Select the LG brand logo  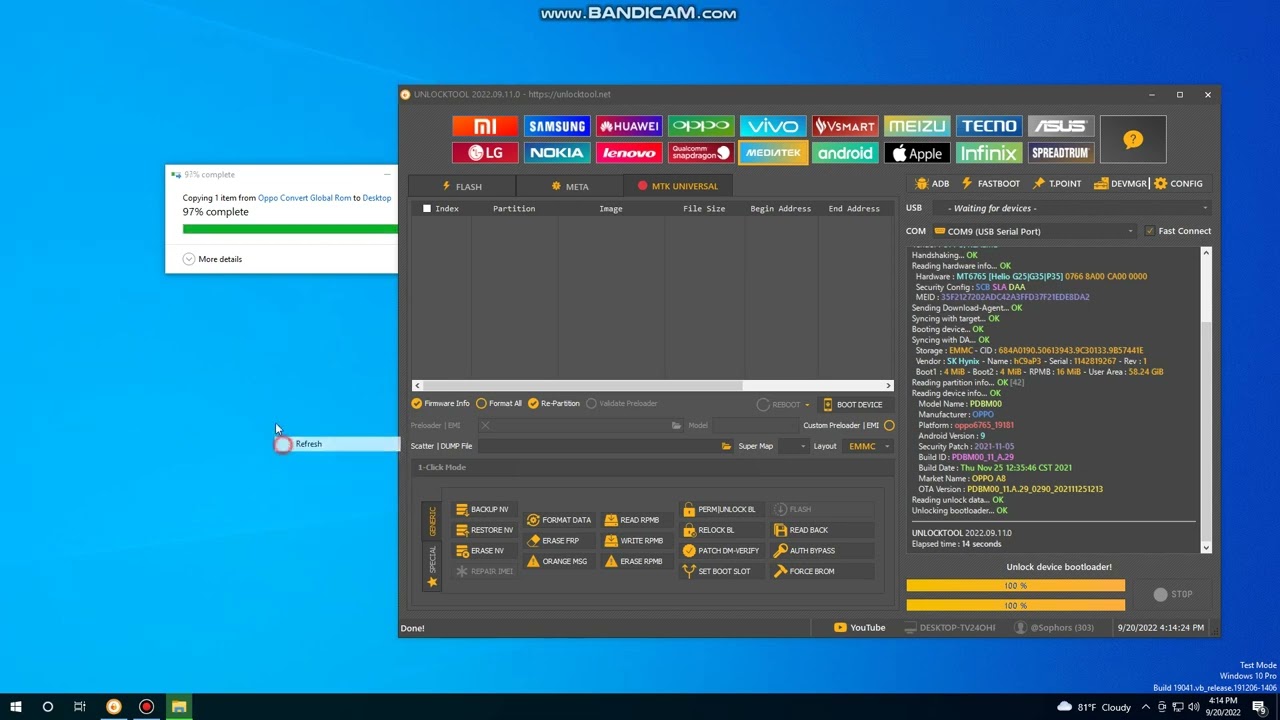tap(485, 153)
